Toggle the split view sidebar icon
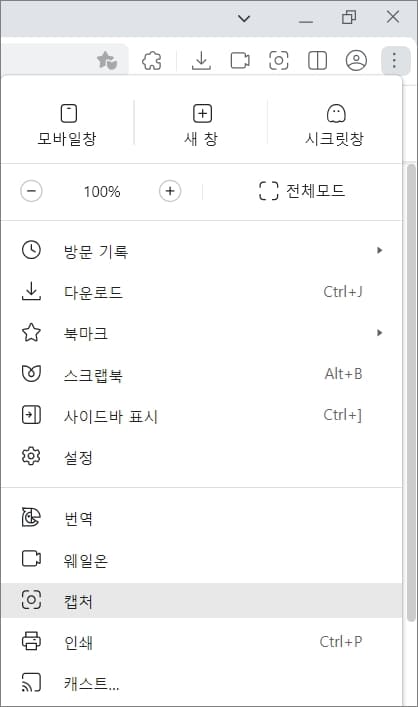The height and width of the screenshot is (707, 418). tap(317, 60)
